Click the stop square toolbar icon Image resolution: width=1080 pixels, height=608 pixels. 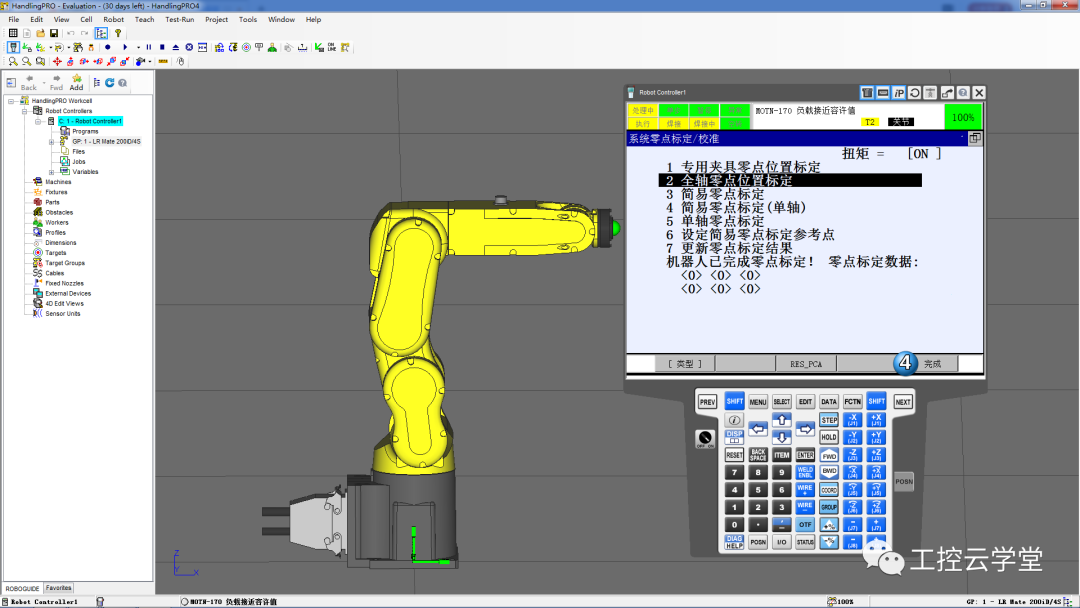coord(162,47)
